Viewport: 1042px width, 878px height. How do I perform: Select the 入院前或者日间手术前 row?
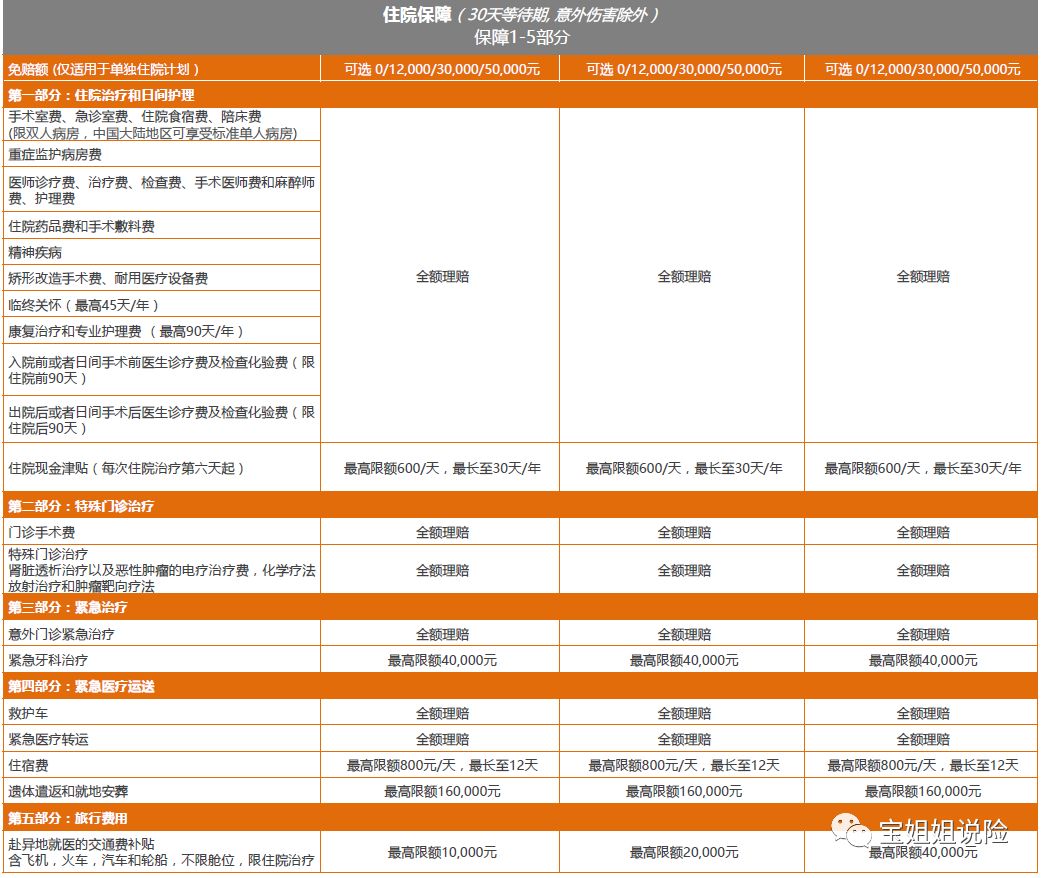pyautogui.click(x=161, y=370)
